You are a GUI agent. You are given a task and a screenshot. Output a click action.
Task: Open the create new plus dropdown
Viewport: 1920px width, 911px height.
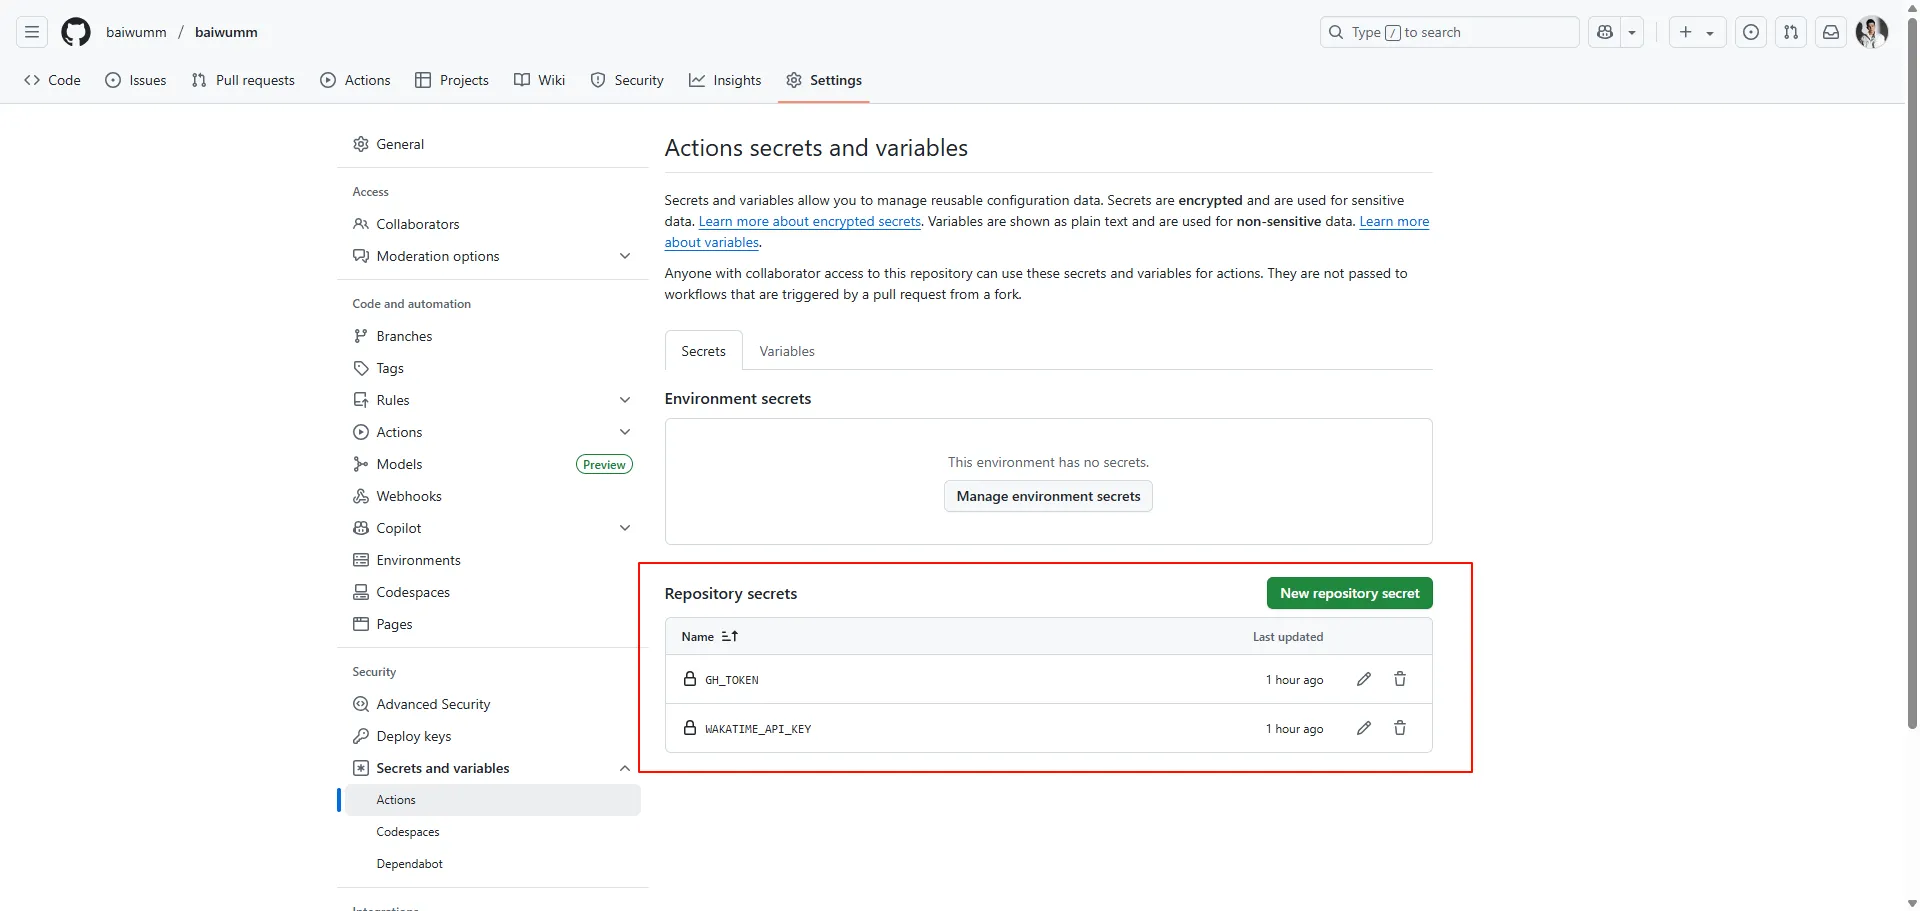[x=1696, y=32]
